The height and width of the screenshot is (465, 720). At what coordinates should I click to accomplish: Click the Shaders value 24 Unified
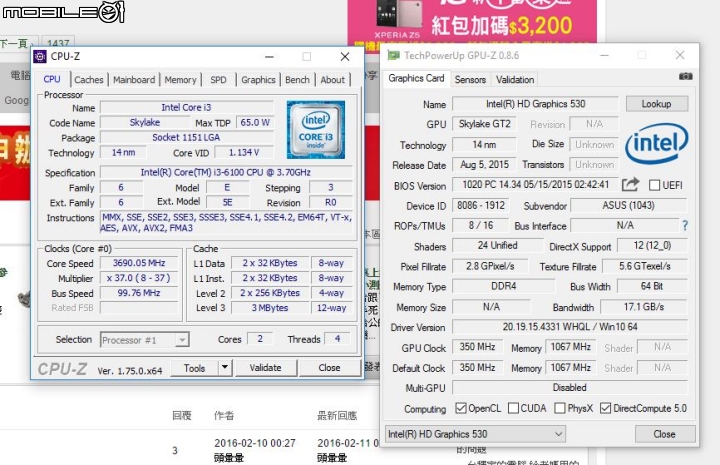(x=497, y=246)
